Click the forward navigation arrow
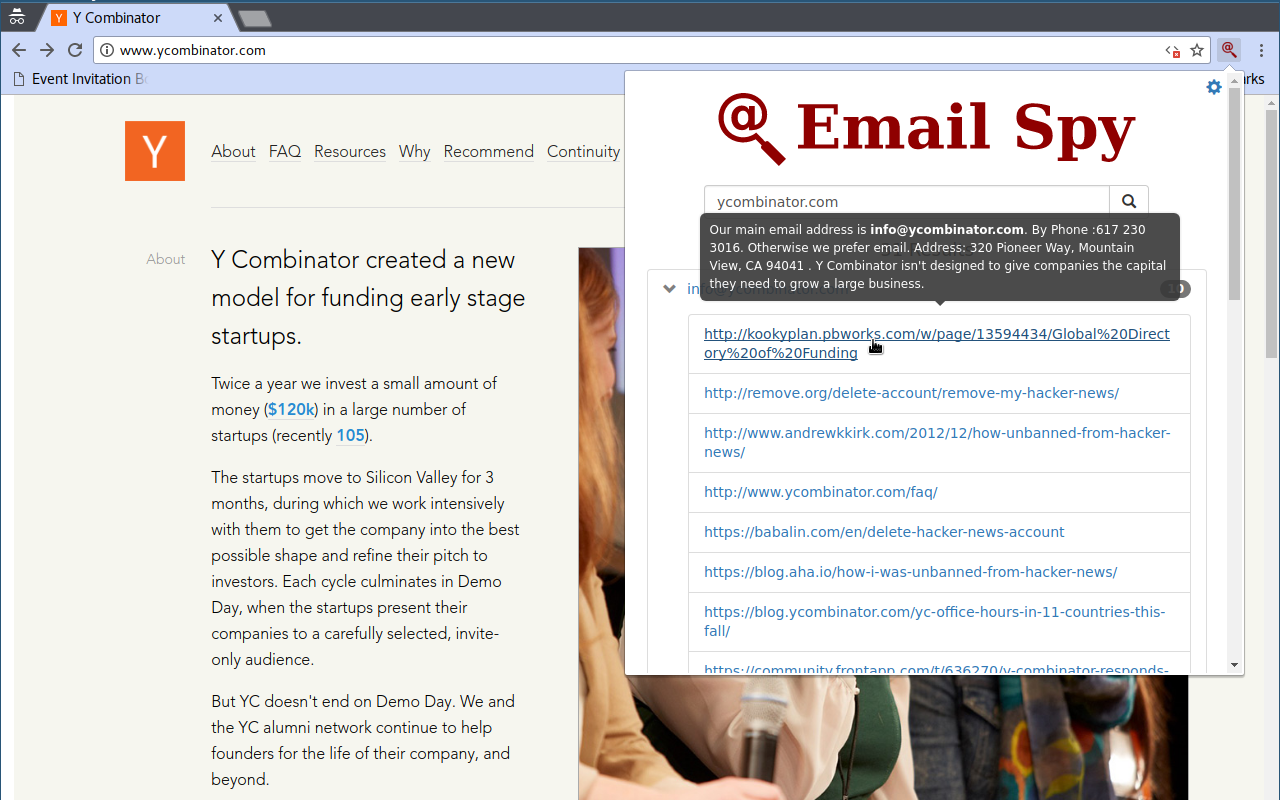Image resolution: width=1280 pixels, height=800 pixels. [46, 49]
